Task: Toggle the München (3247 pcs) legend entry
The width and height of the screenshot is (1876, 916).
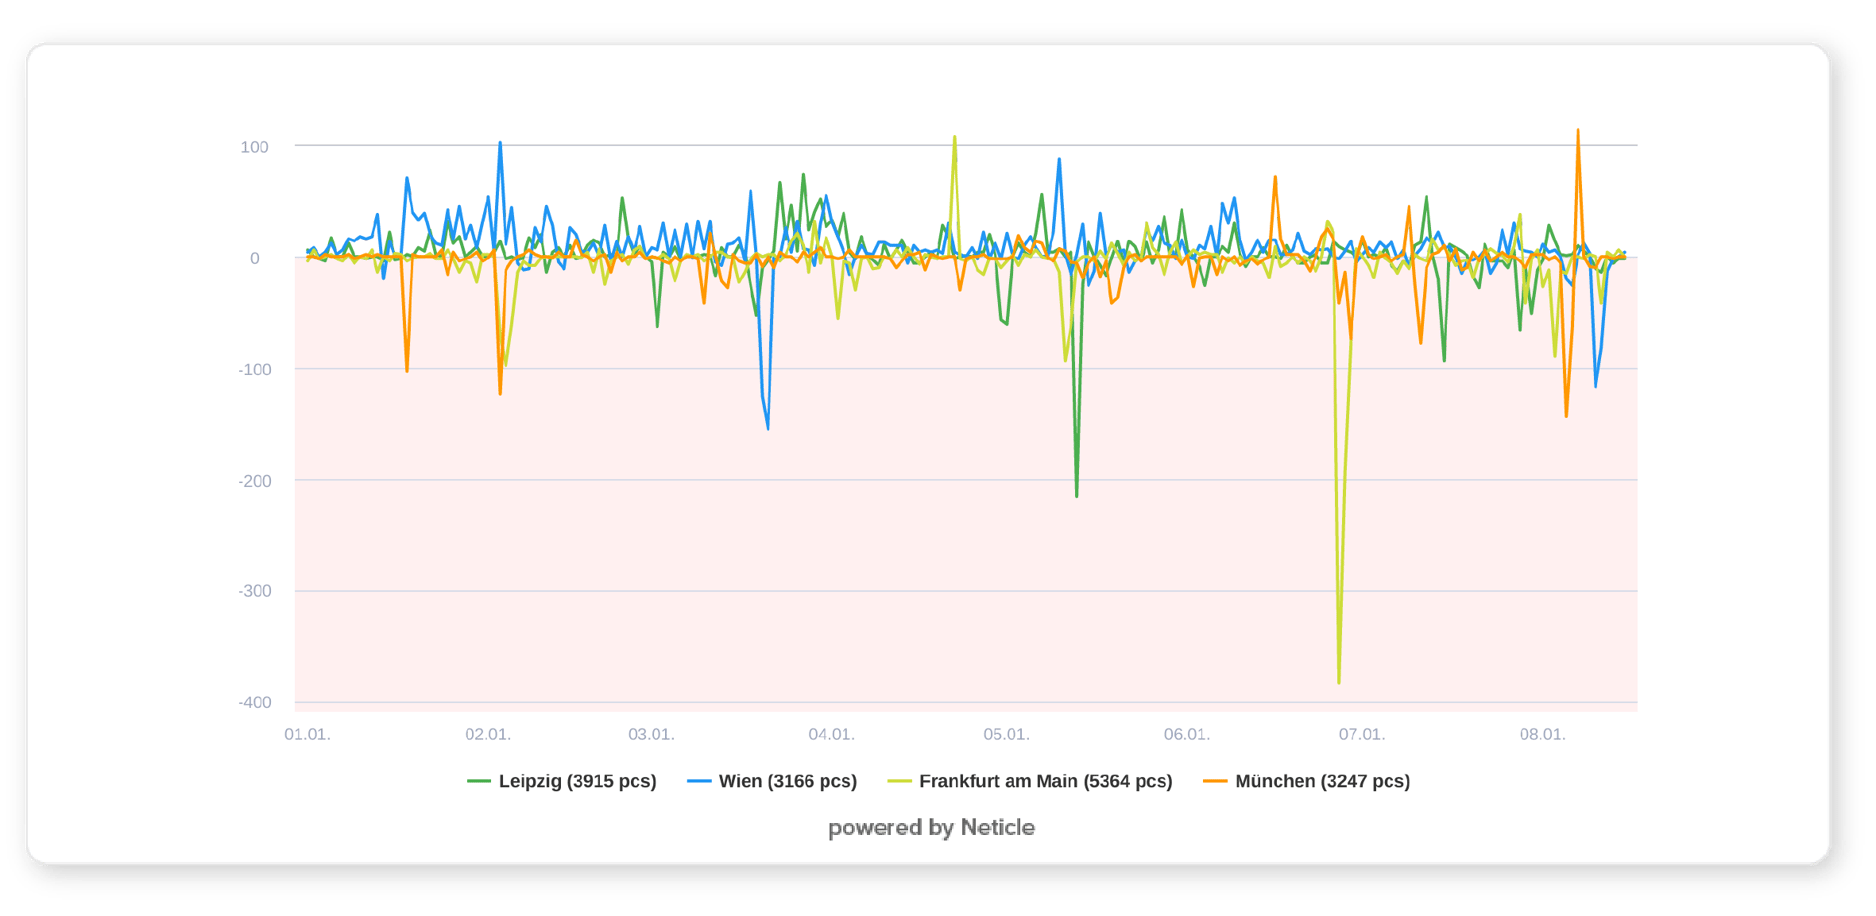Action: pyautogui.click(x=1306, y=781)
